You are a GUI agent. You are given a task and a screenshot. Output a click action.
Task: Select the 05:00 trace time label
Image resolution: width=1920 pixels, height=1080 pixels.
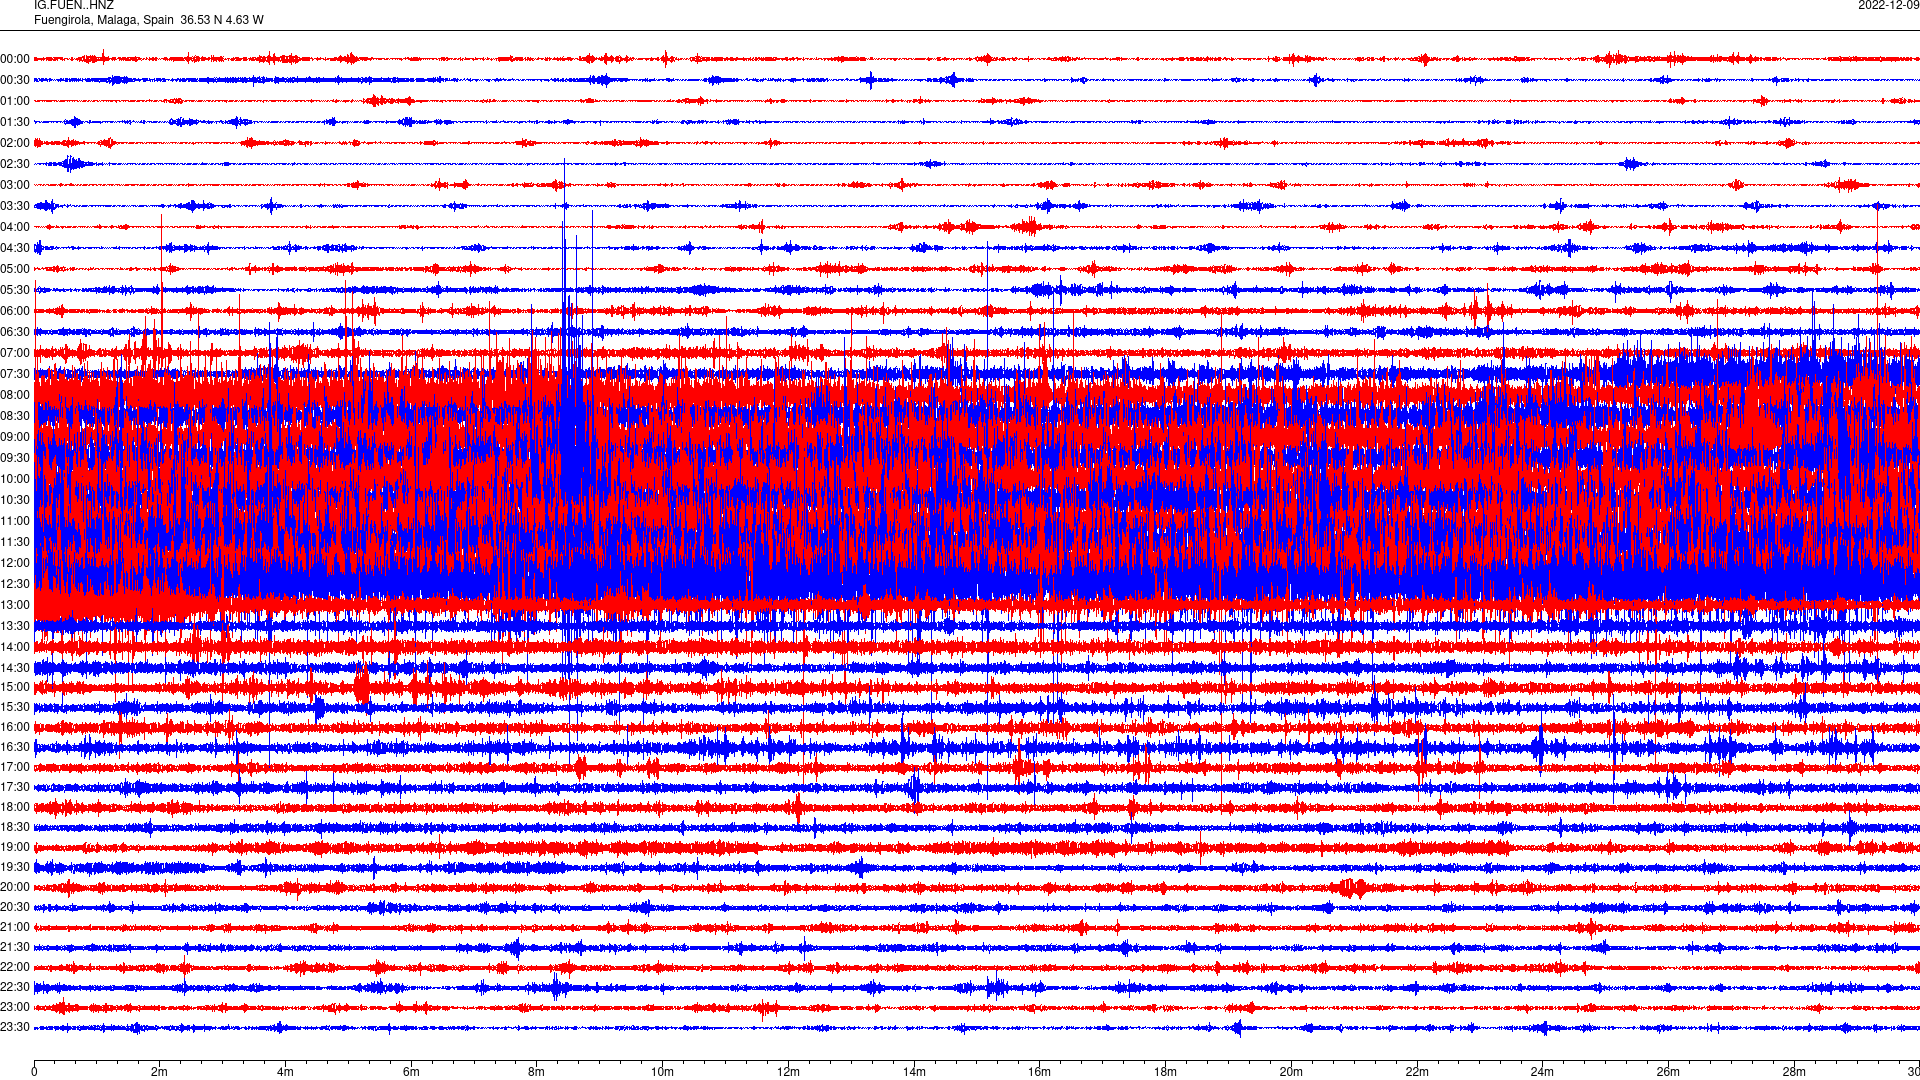click(15, 269)
